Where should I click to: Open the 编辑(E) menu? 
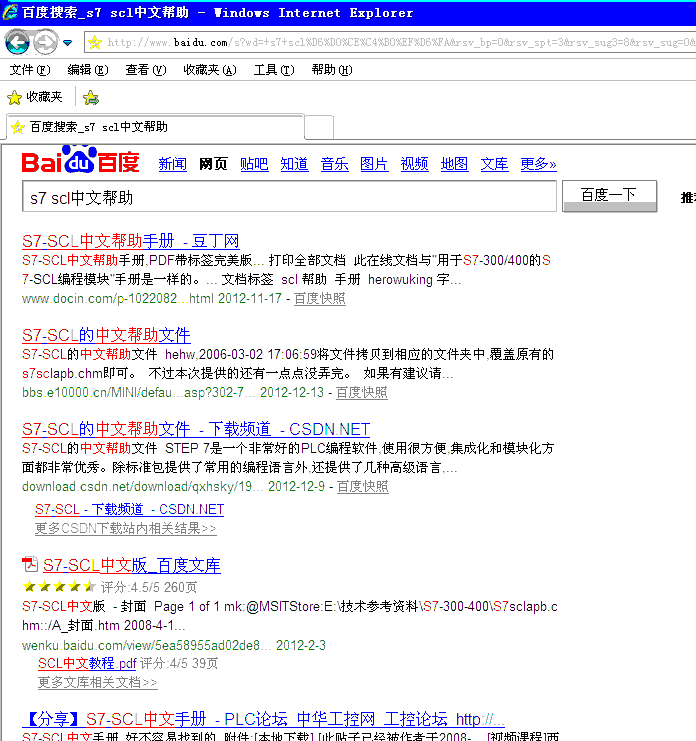(x=88, y=70)
